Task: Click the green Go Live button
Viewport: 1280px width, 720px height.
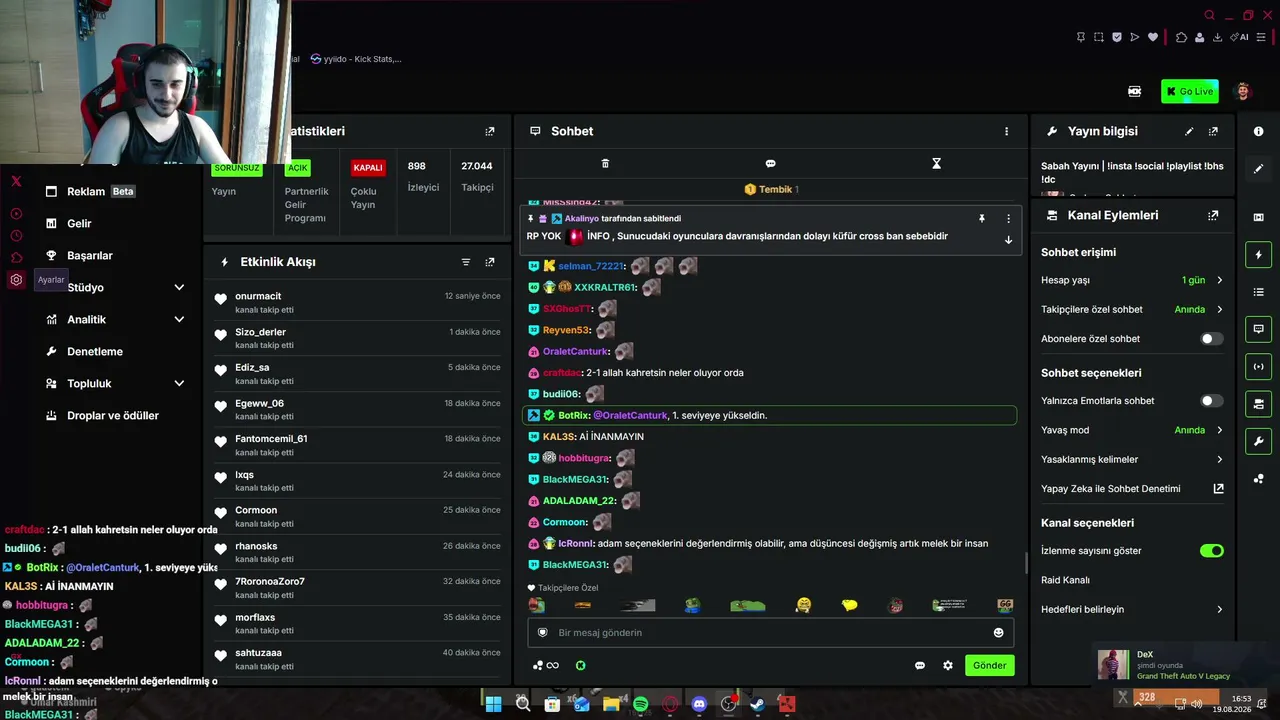Action: pyautogui.click(x=1190, y=91)
